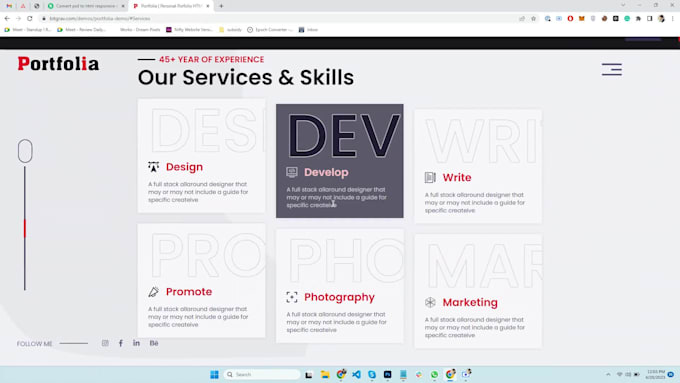Image resolution: width=680 pixels, height=383 pixels.
Task: Select the Design card title
Action: (184, 167)
